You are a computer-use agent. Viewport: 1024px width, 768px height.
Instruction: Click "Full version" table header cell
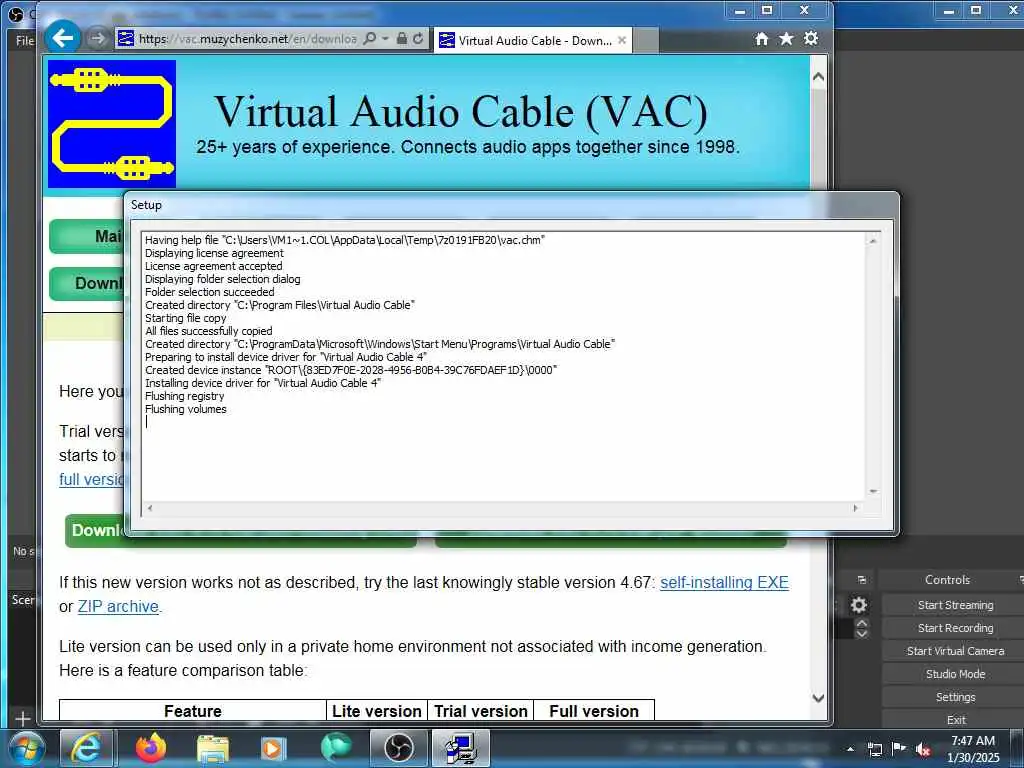[594, 711]
